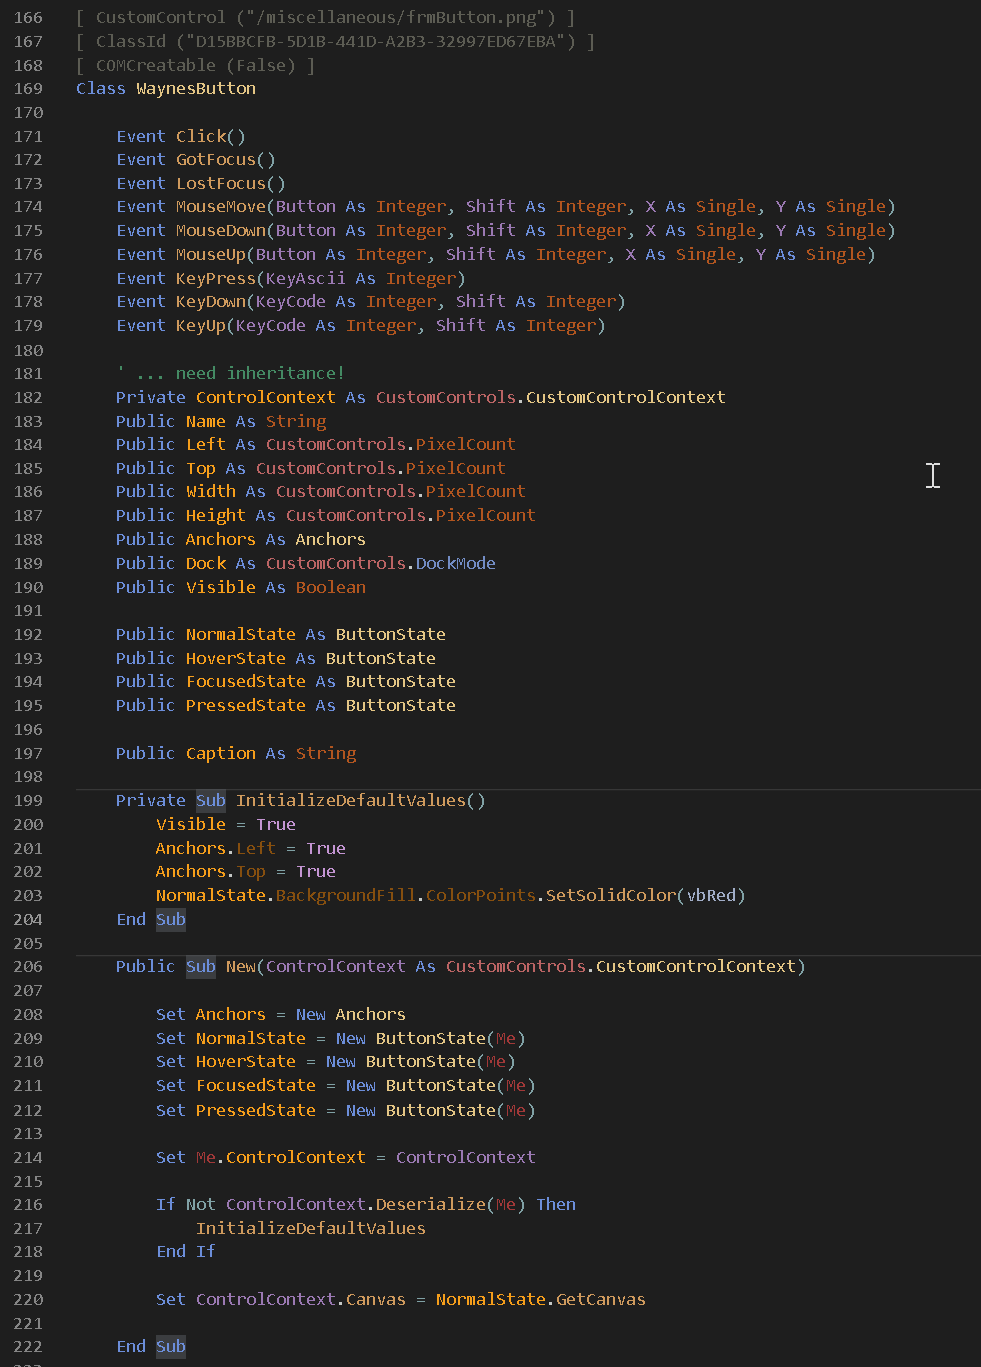This screenshot has width=981, height=1367.
Task: Click the Set Anchors assignment on line 208
Action: point(230,1013)
